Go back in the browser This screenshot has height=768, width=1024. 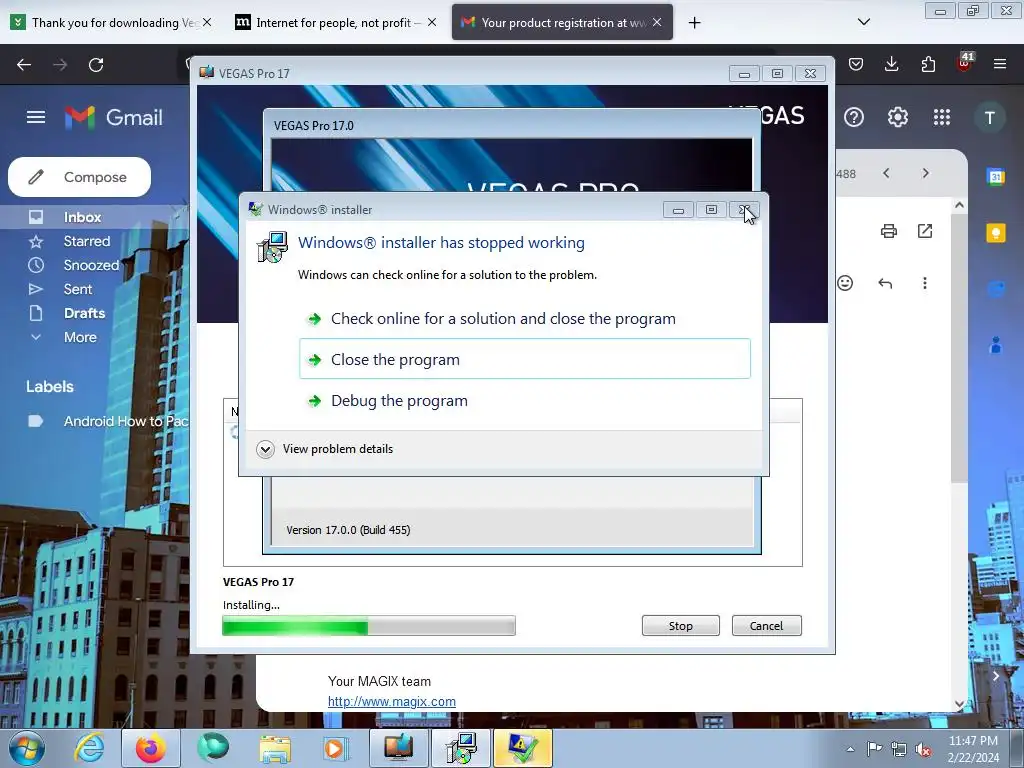pyautogui.click(x=24, y=65)
